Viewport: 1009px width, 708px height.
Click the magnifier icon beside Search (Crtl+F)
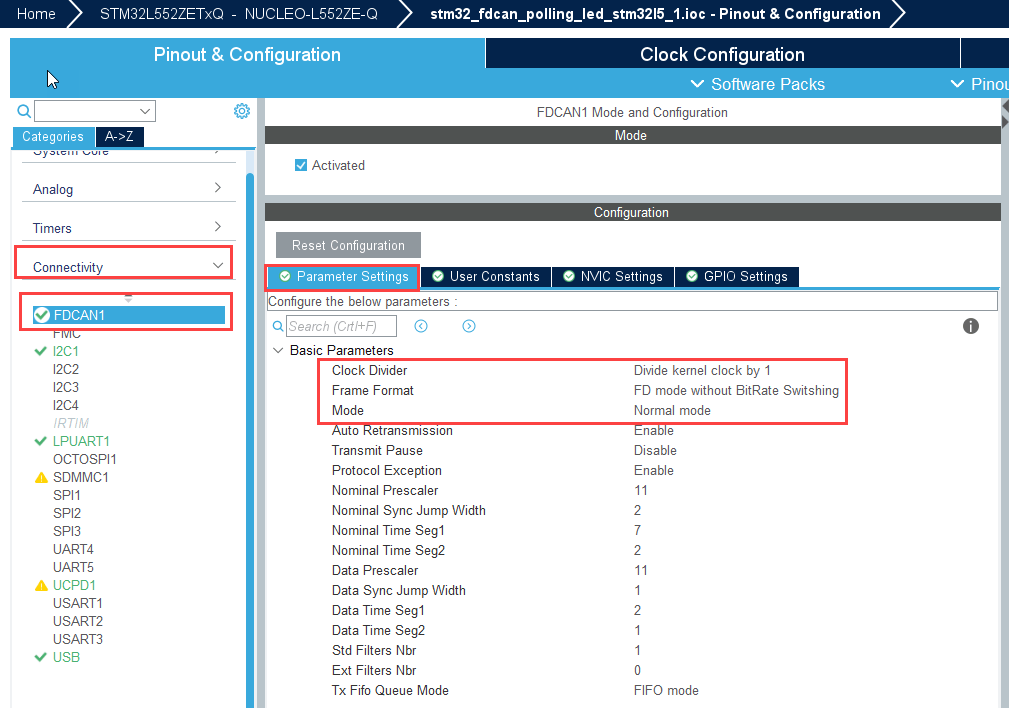[x=278, y=326]
